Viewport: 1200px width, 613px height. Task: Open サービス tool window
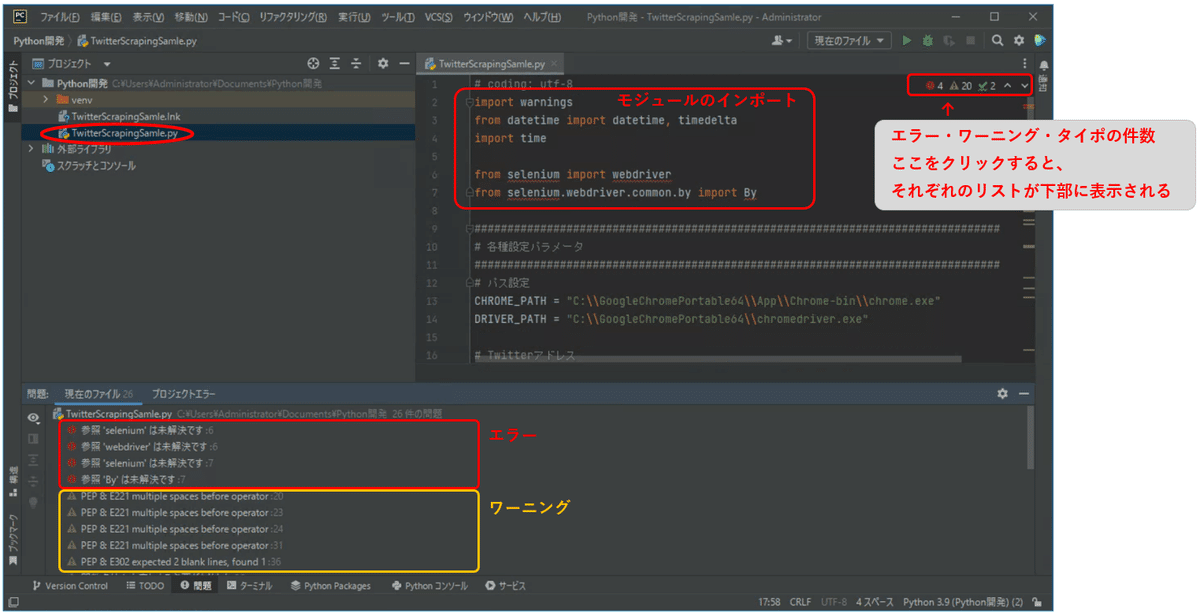click(505, 586)
